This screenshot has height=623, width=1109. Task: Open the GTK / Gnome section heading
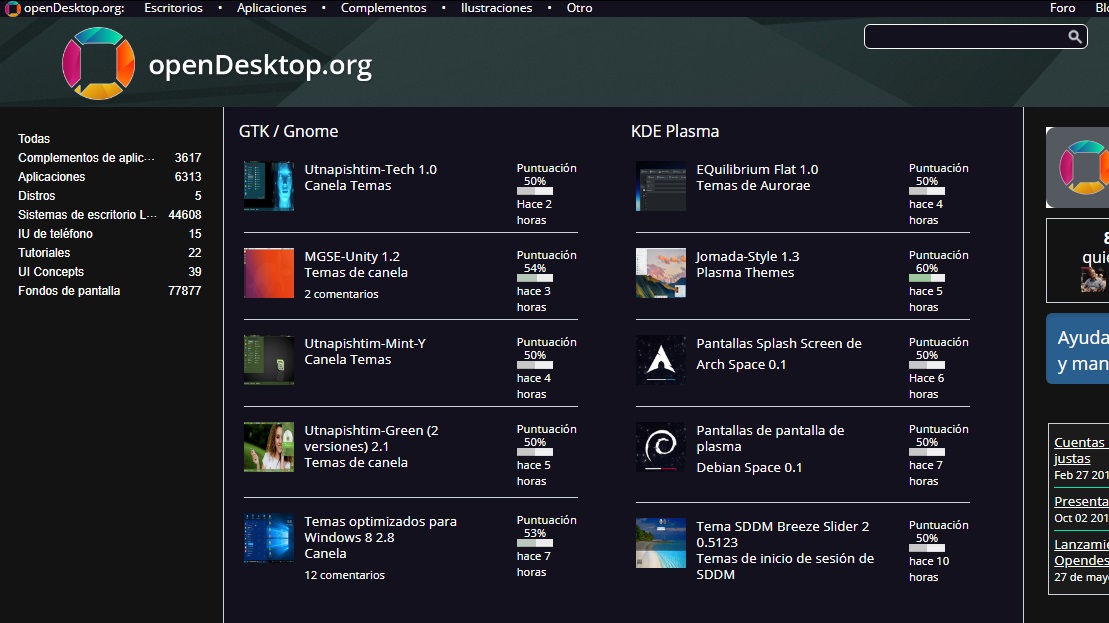pyautogui.click(x=289, y=132)
